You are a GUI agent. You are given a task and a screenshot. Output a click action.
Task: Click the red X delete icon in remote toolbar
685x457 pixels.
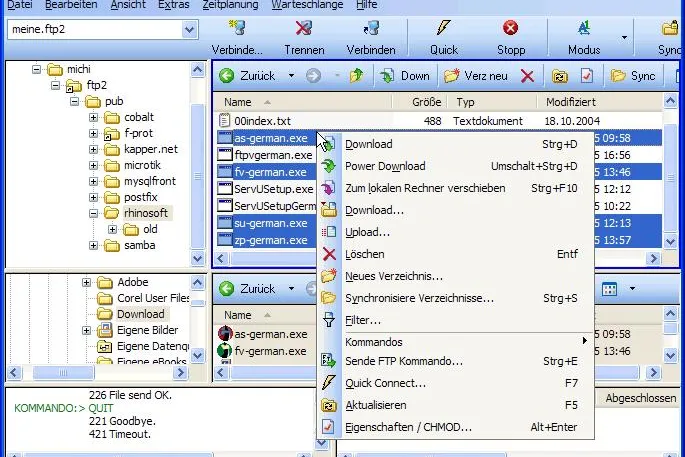(x=527, y=76)
